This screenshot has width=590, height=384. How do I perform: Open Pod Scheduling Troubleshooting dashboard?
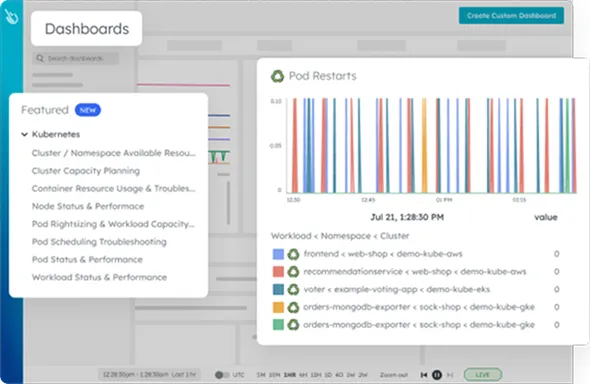99,242
